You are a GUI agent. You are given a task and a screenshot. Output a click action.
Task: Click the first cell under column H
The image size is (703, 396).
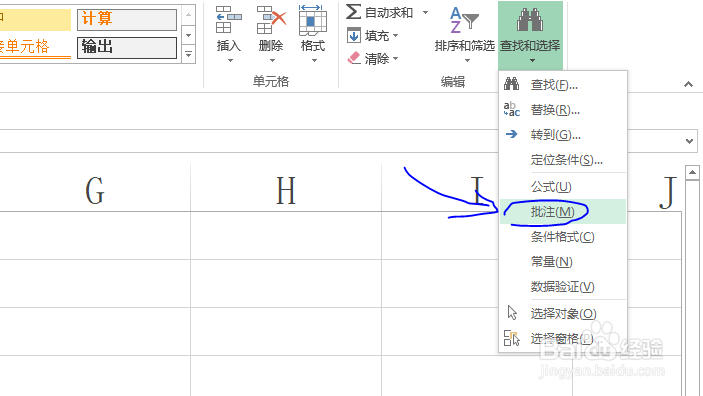(x=286, y=235)
